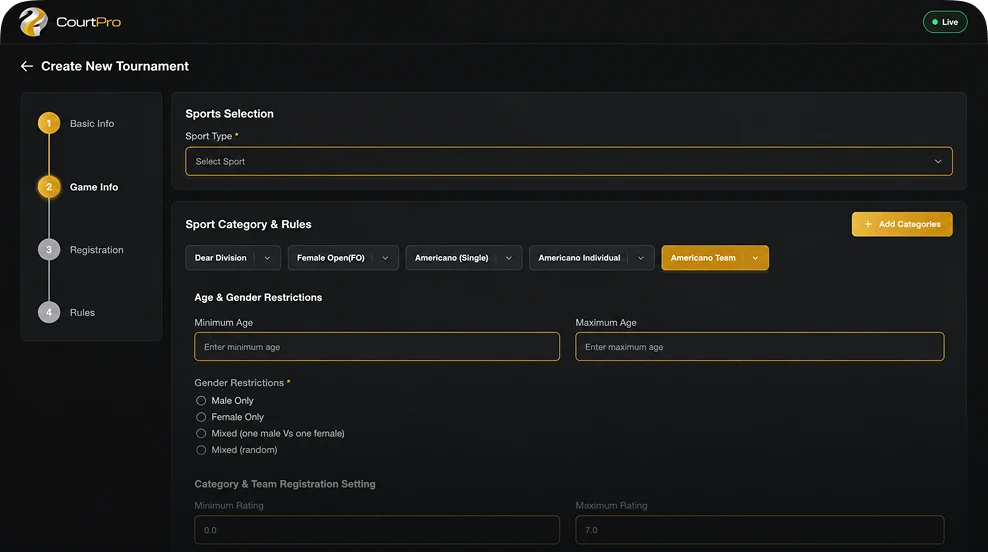Viewport: 988px width, 552px height.
Task: Expand Dear Division chevron
Action: [267, 258]
